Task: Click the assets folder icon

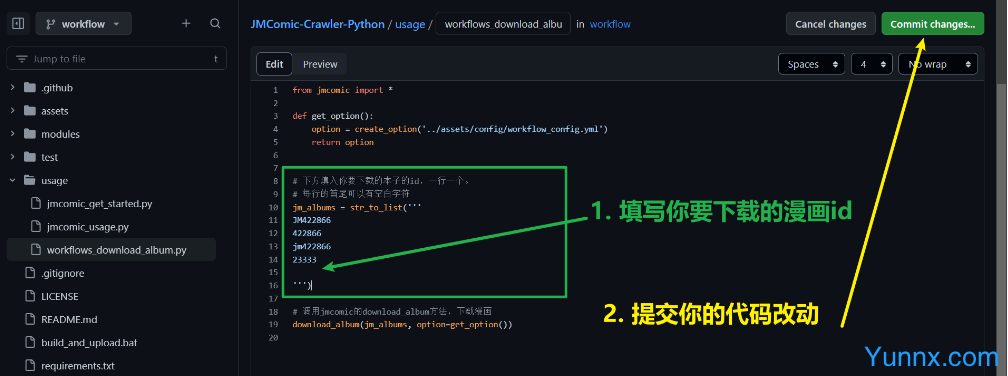Action: coord(30,111)
